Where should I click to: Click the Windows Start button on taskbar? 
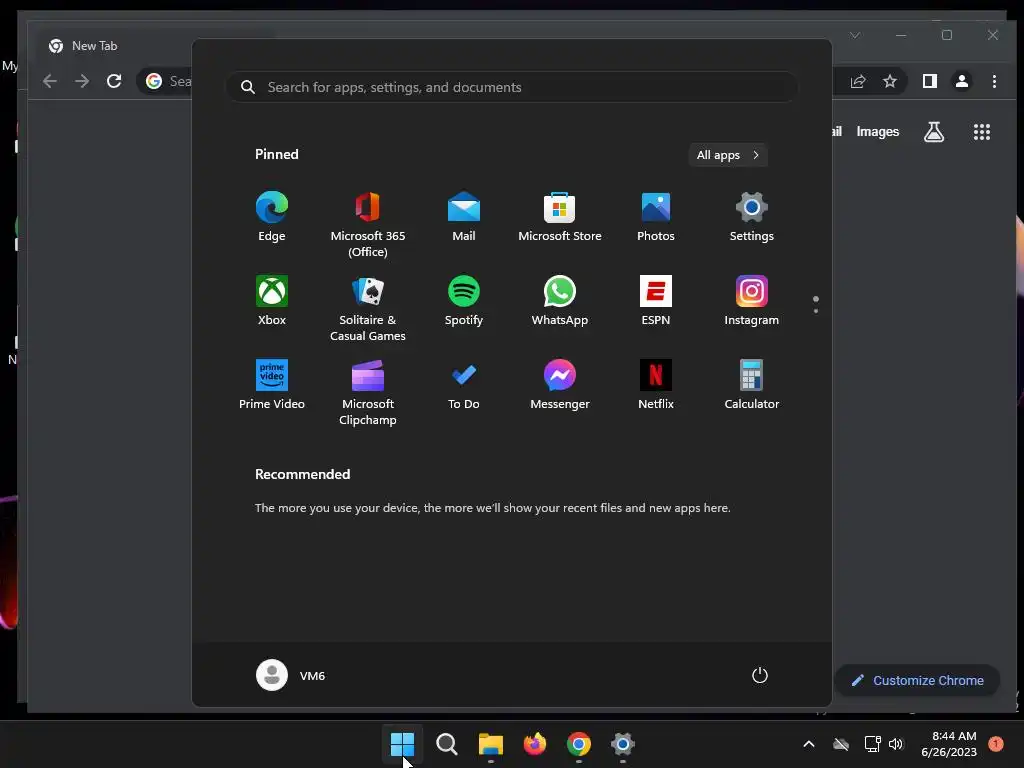tap(402, 744)
